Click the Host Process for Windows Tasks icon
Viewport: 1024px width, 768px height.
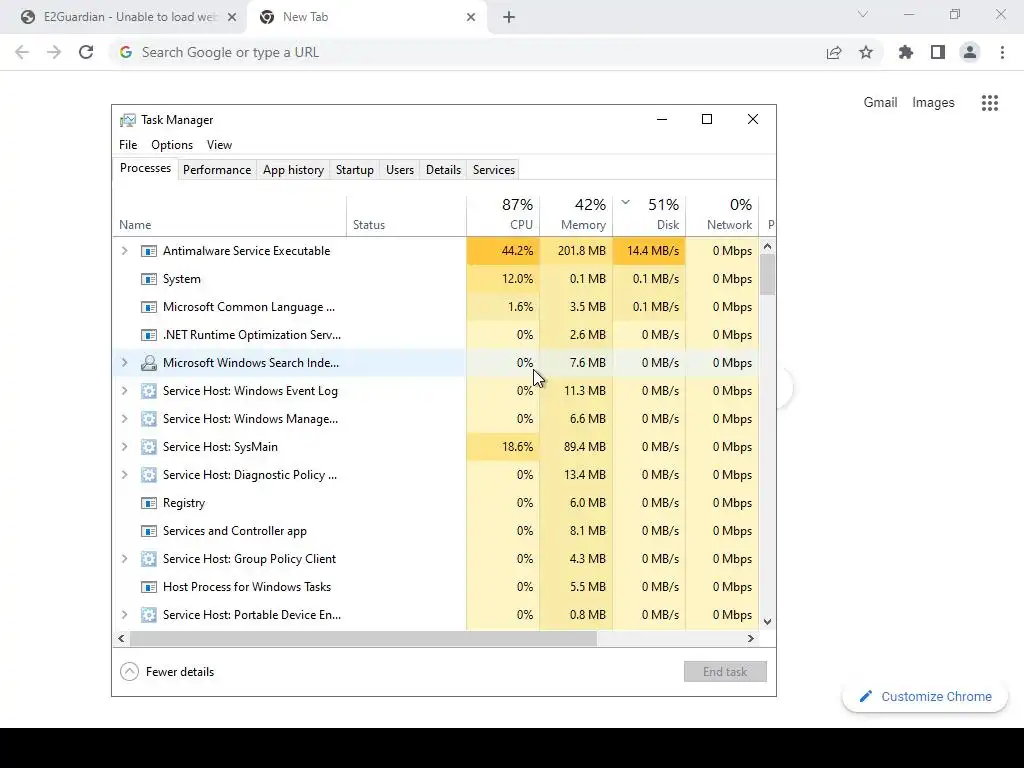click(x=149, y=587)
